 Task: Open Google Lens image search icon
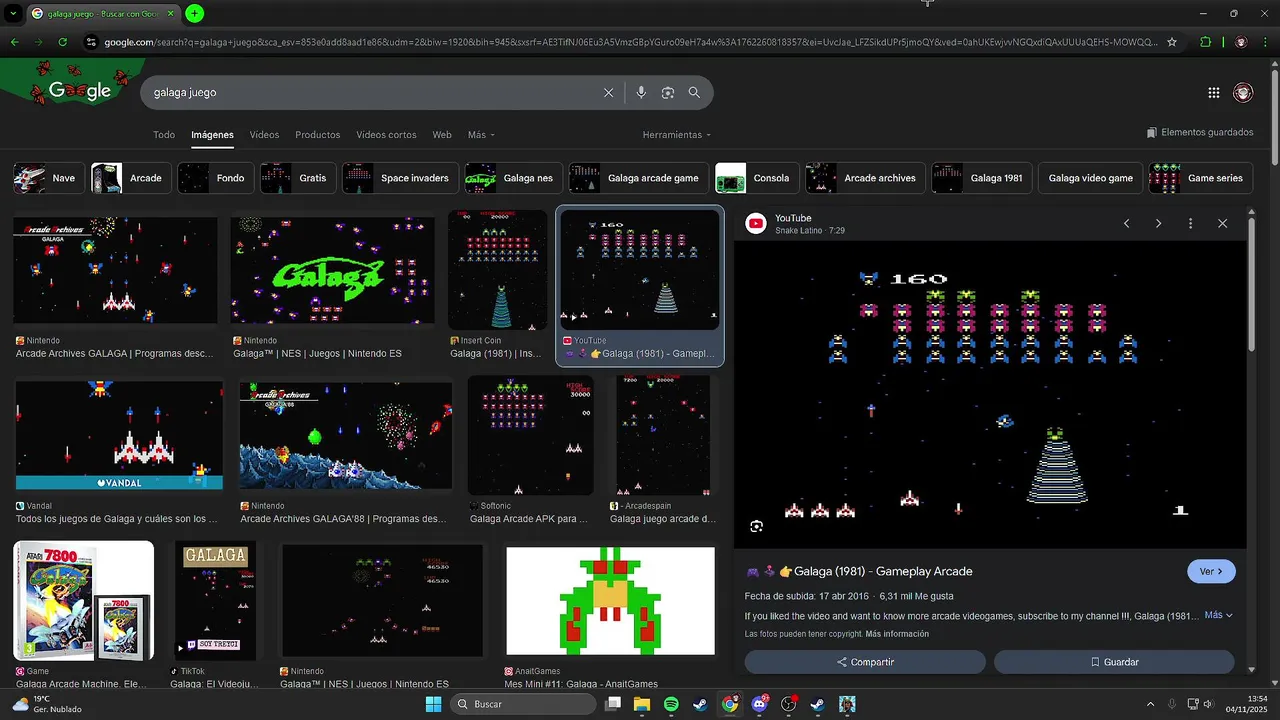(x=668, y=93)
